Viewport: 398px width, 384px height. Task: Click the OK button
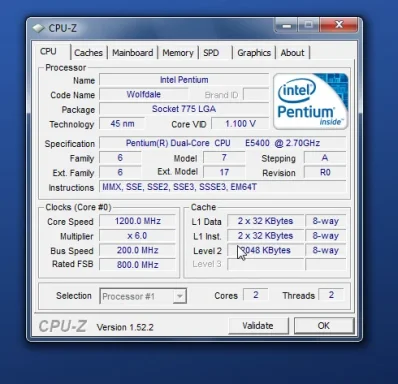324,326
